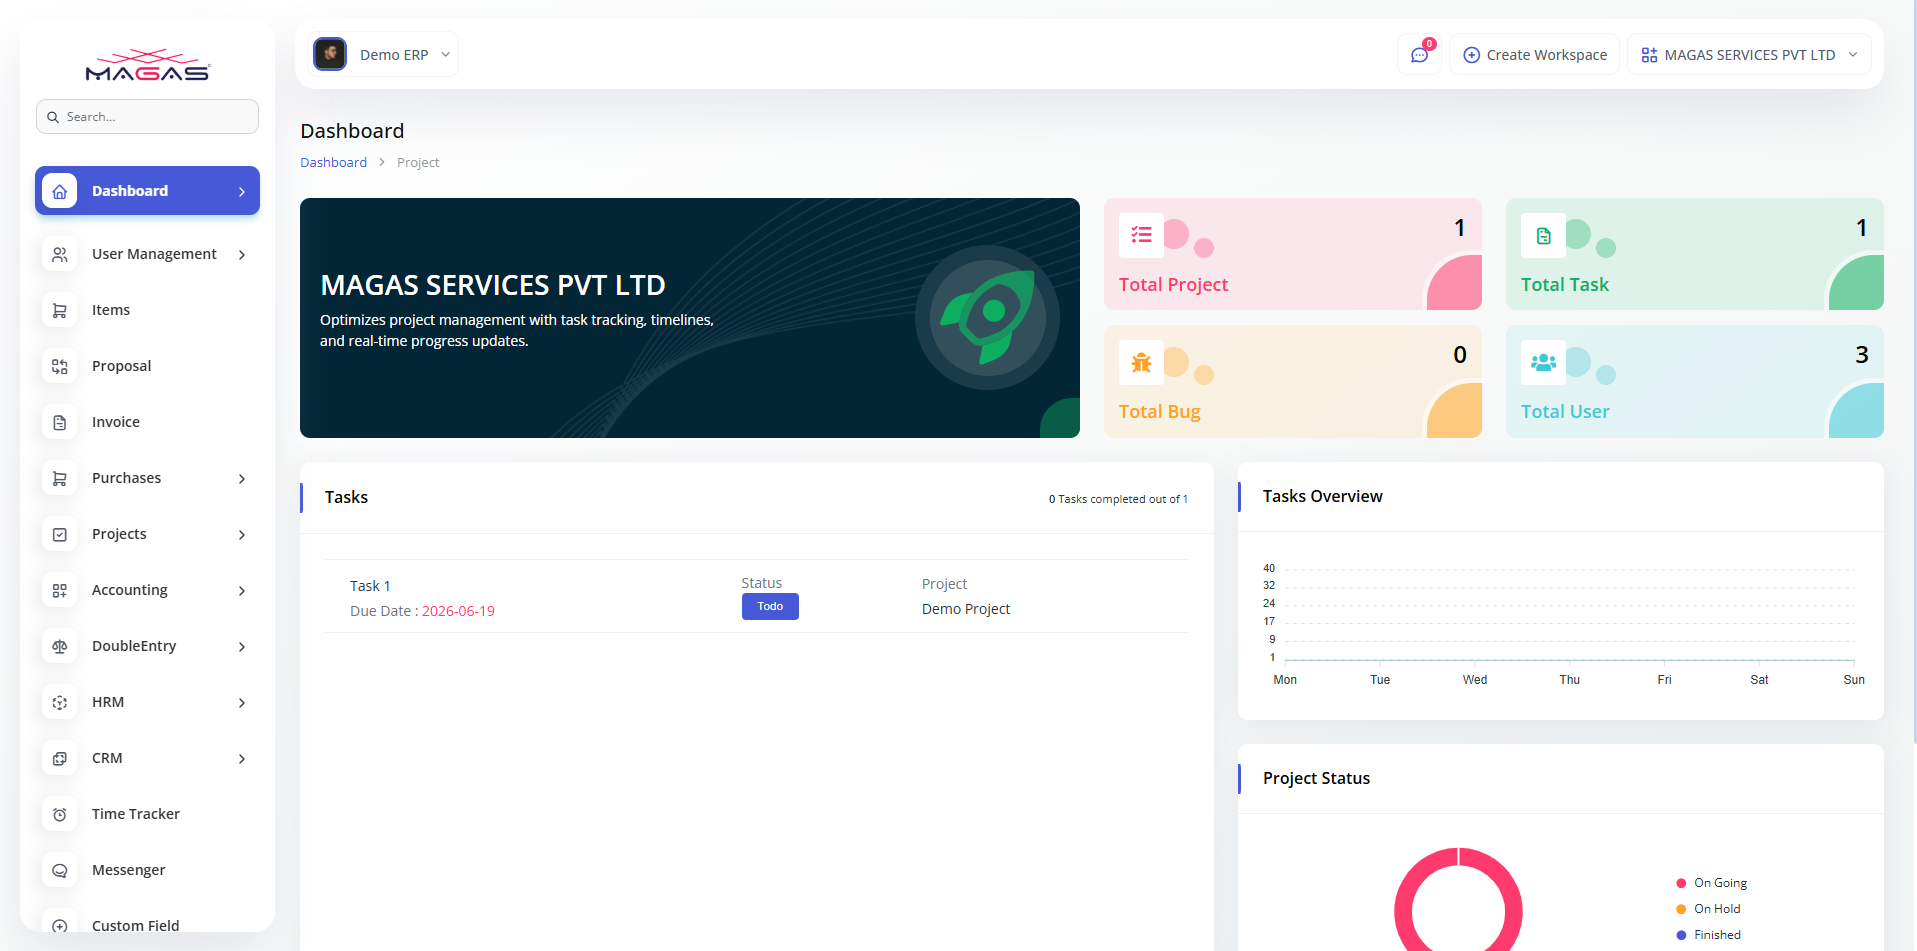Expand the HRM submenu chevron
Screen dimensions: 1917x951
click(x=242, y=703)
